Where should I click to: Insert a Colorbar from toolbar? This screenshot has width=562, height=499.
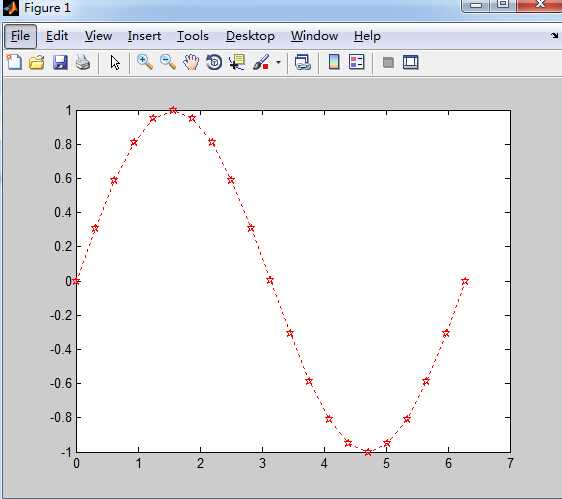(x=334, y=62)
